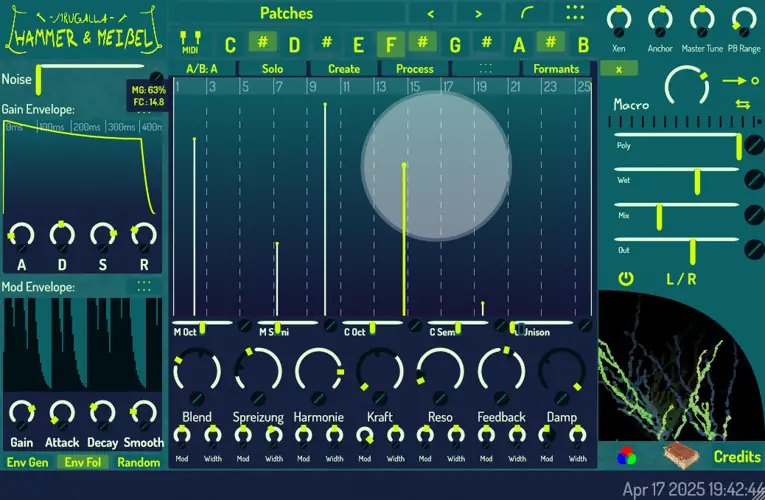
Task: Enable the Solo mode toggle
Action: pyautogui.click(x=272, y=69)
